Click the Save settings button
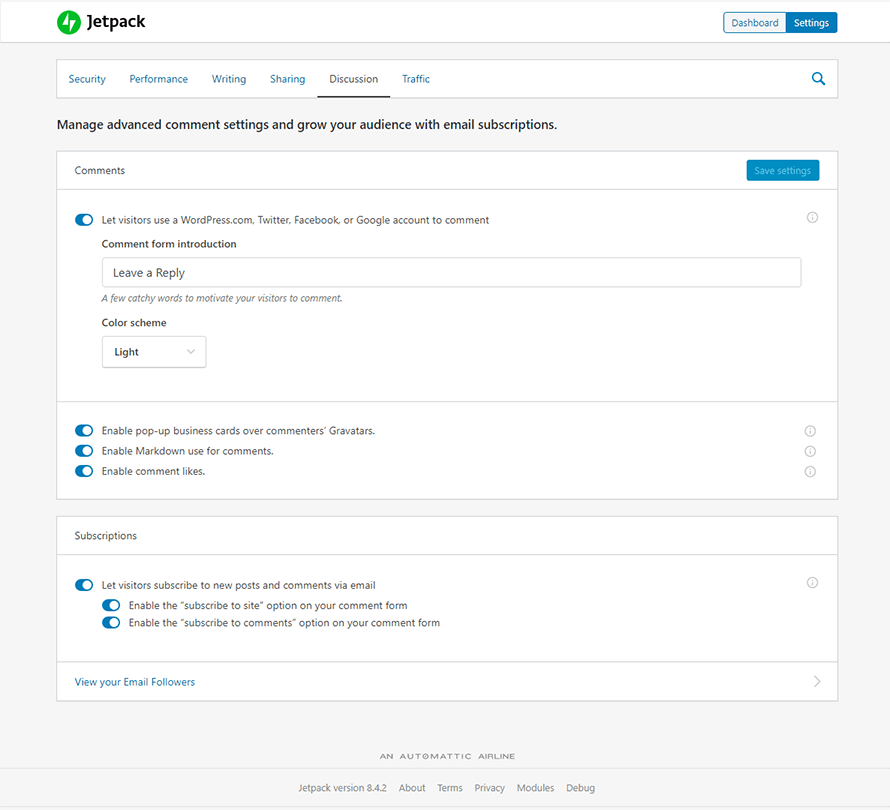The height and width of the screenshot is (810, 890). [x=782, y=170]
